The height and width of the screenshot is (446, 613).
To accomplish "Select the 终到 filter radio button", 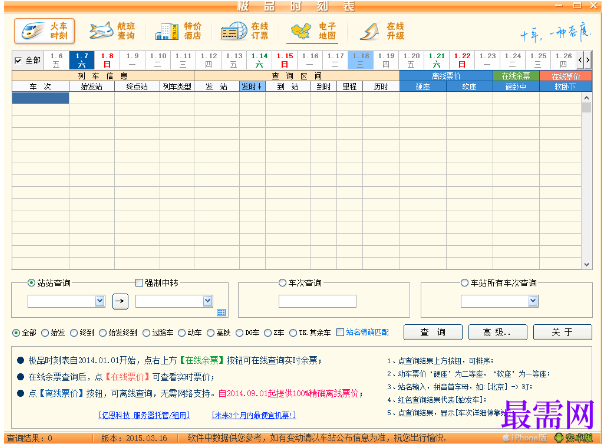I will pos(74,333).
